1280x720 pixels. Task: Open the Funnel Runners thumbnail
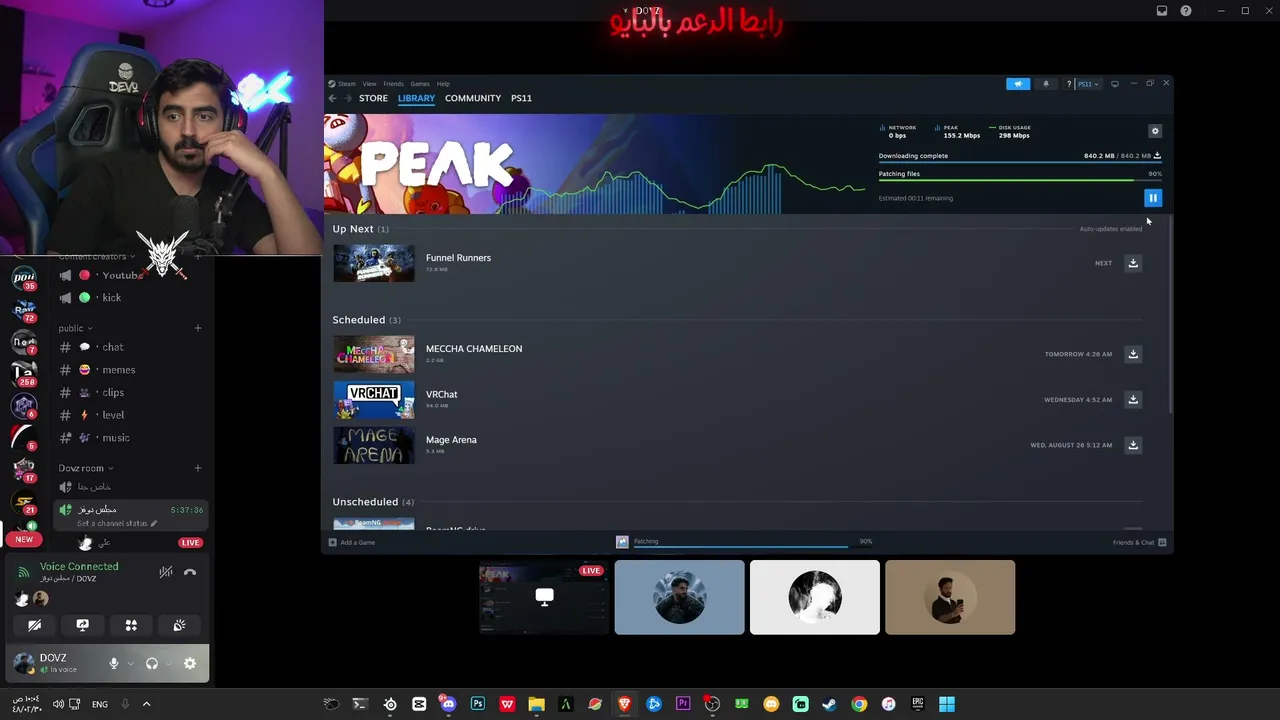point(374,263)
